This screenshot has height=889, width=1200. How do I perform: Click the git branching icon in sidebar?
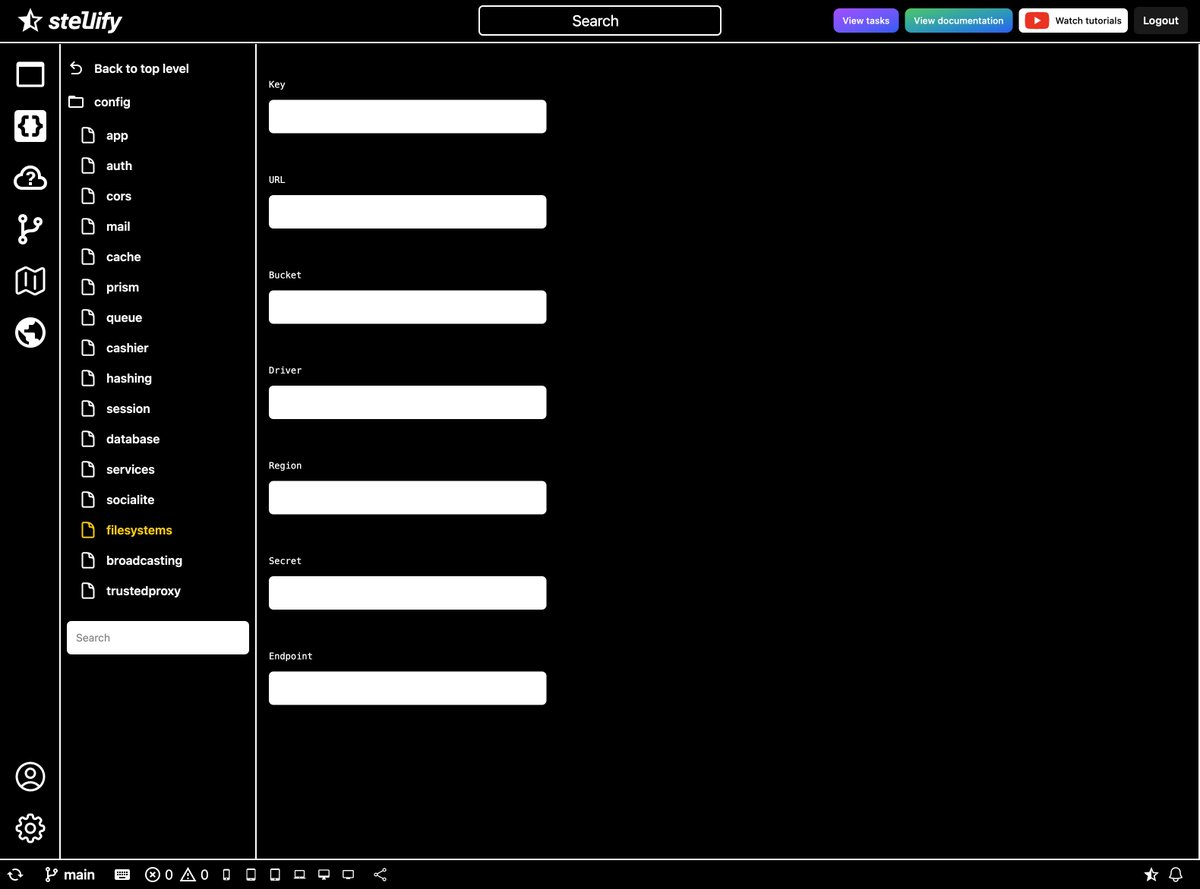[x=30, y=229]
